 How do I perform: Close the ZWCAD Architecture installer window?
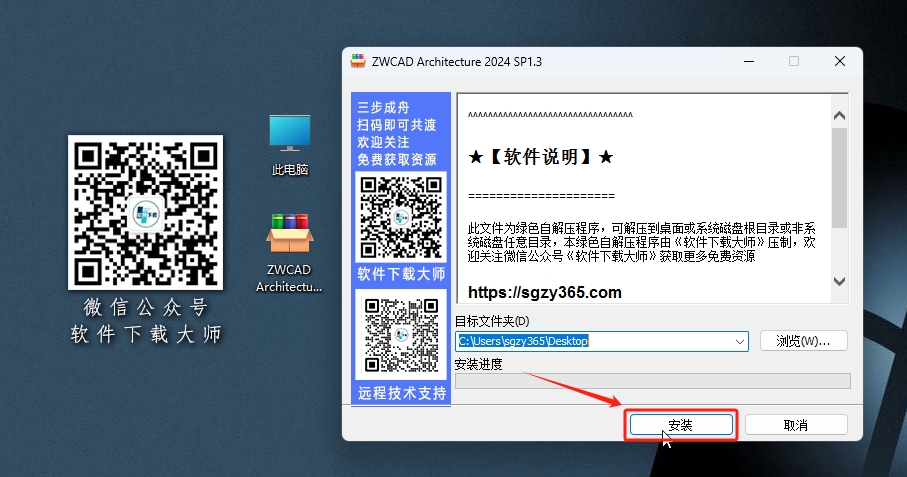click(840, 61)
